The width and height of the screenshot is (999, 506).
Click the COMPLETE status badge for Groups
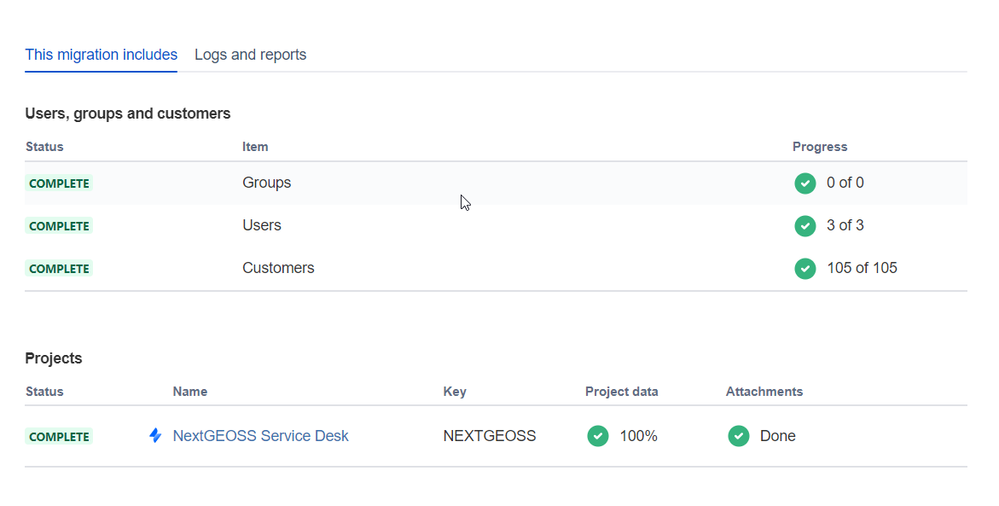tap(59, 184)
